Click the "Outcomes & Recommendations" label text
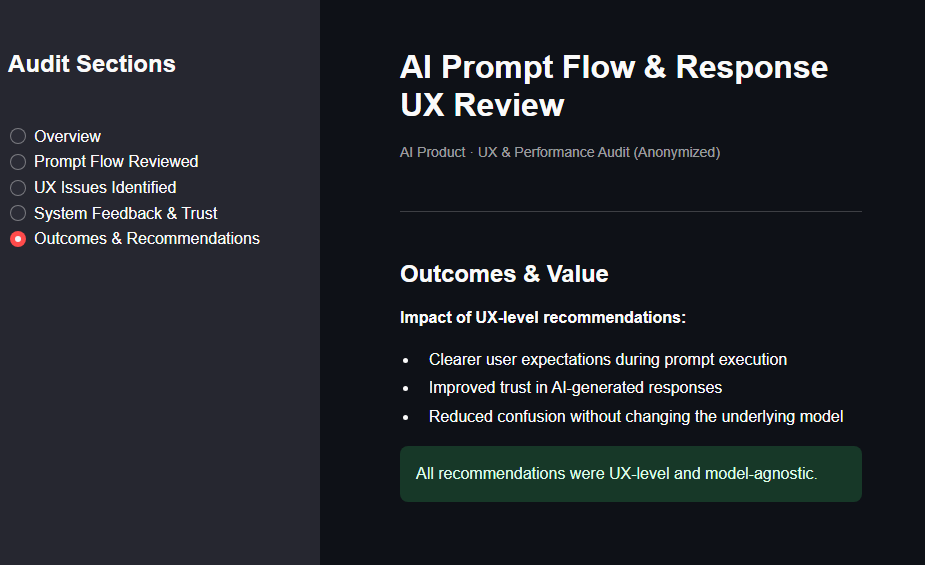The image size is (925, 565). tap(147, 239)
